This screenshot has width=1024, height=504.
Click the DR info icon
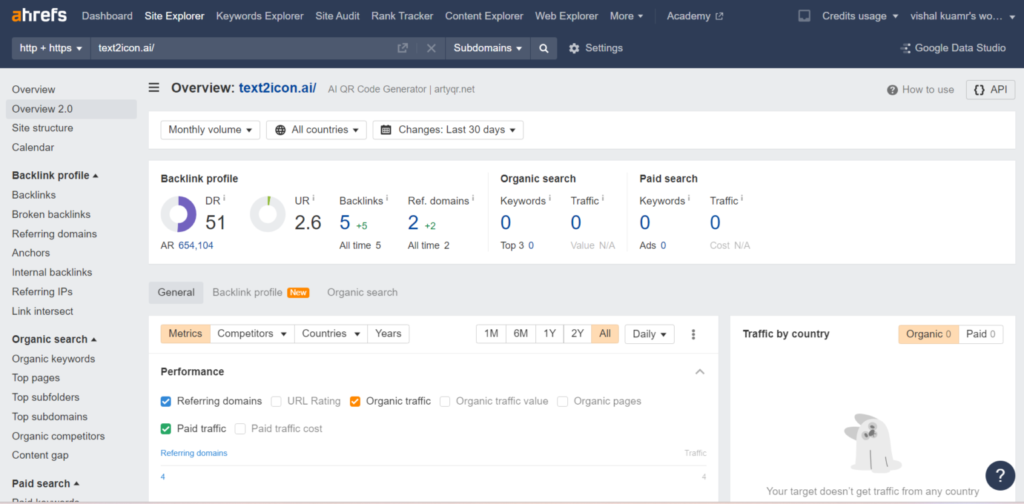pyautogui.click(x=224, y=198)
